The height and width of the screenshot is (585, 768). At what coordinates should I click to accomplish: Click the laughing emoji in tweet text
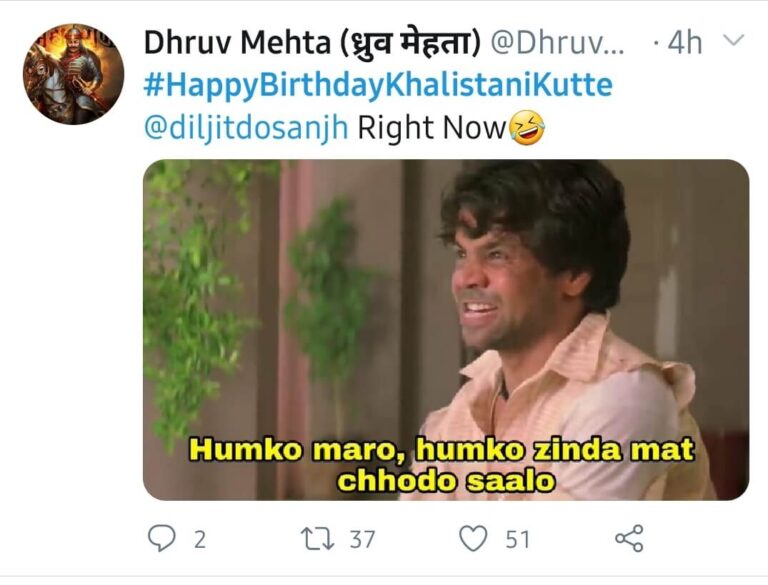click(x=527, y=127)
